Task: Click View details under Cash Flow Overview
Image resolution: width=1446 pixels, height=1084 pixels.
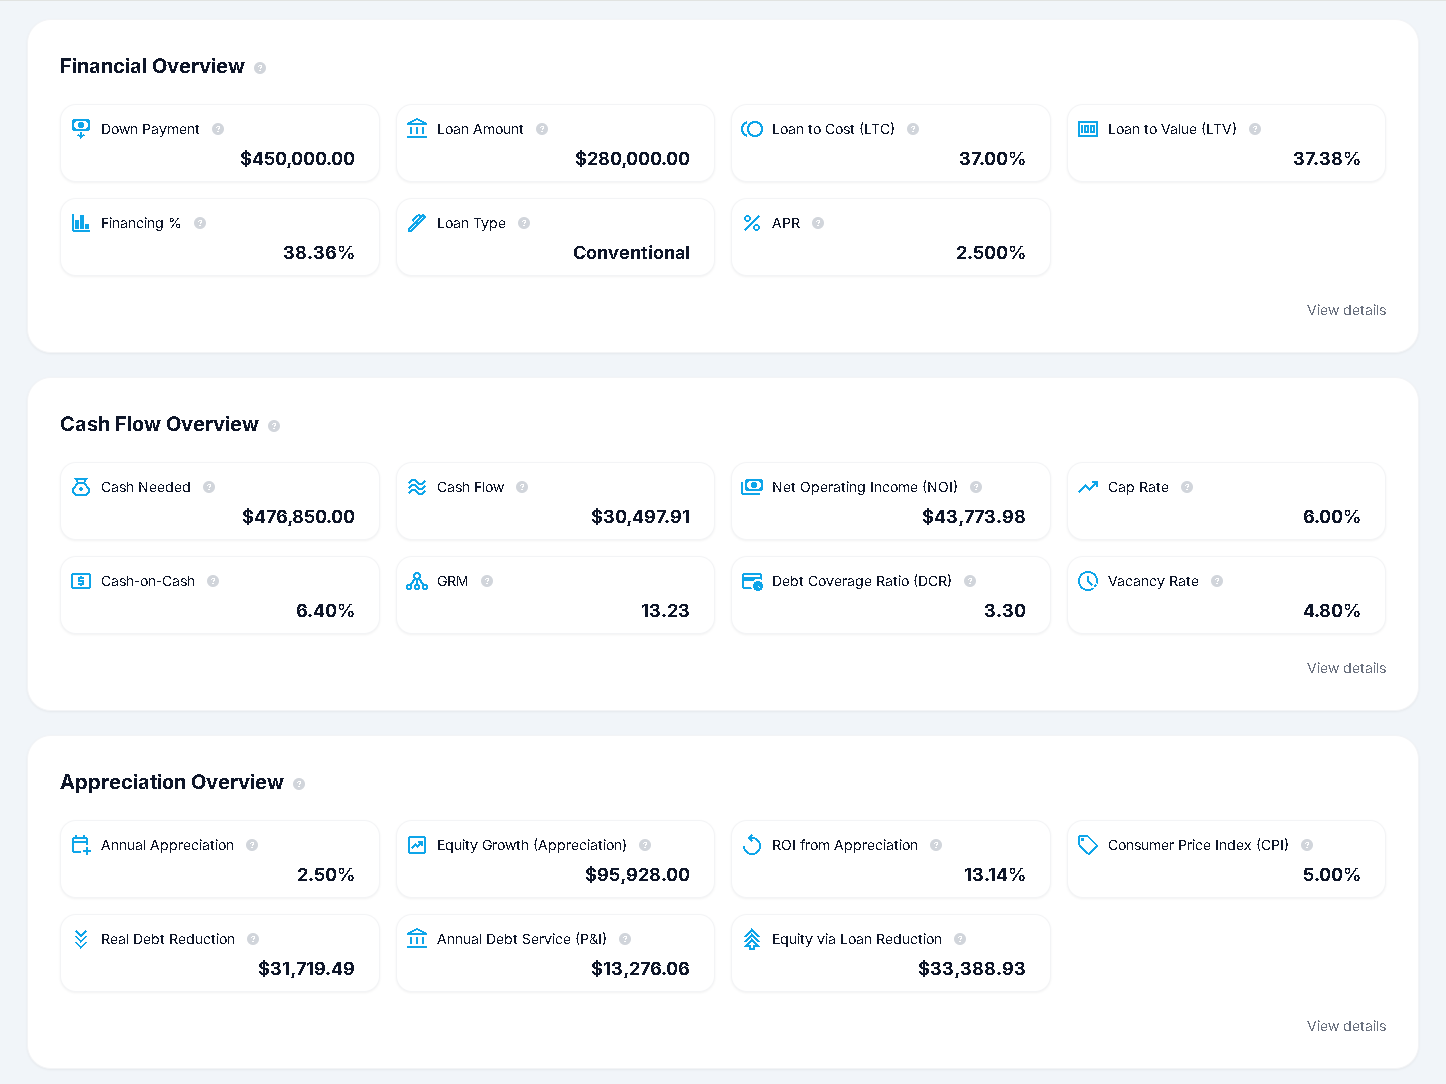Action: (1345, 668)
